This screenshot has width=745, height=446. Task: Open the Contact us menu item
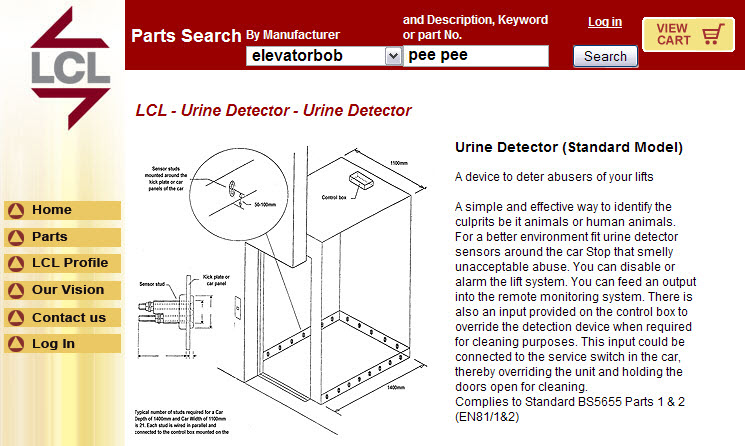(x=62, y=318)
